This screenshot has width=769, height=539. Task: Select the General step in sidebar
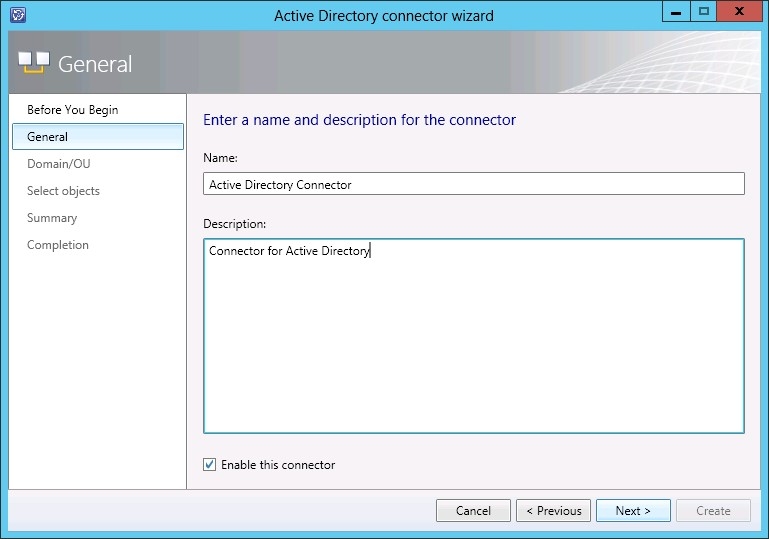pos(98,136)
